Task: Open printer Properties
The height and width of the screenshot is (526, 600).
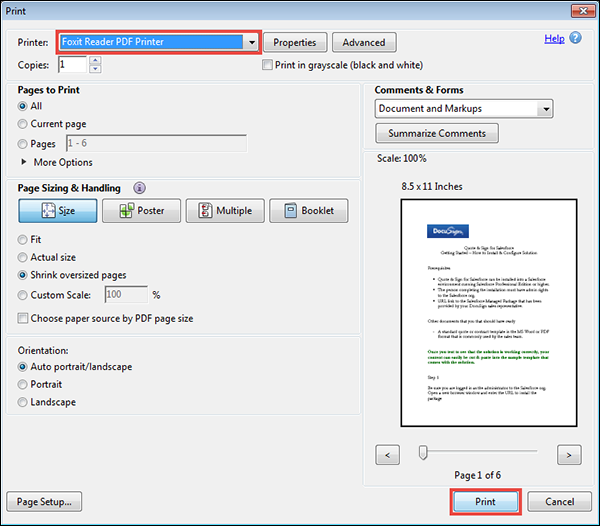Action: [295, 42]
